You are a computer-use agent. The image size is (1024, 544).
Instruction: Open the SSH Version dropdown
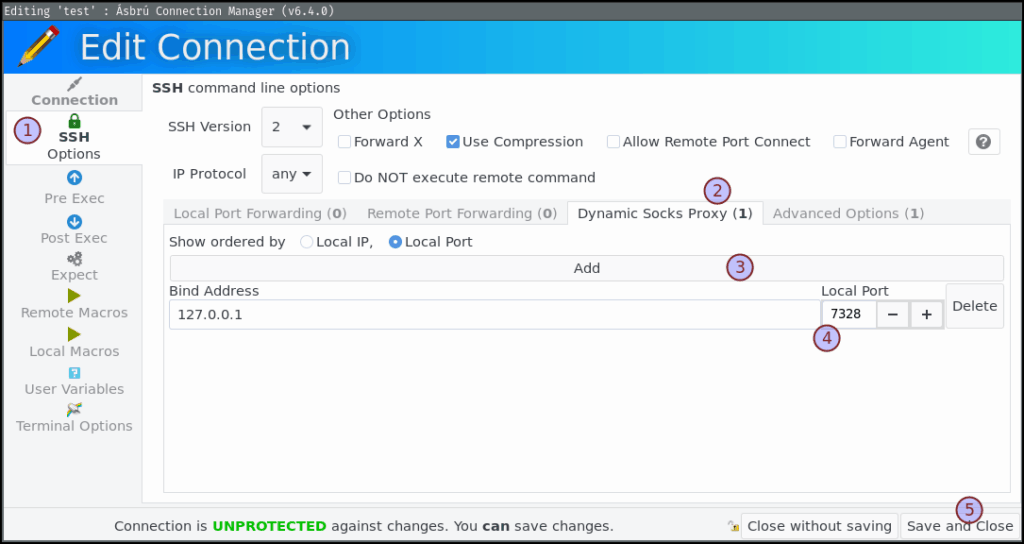(292, 127)
